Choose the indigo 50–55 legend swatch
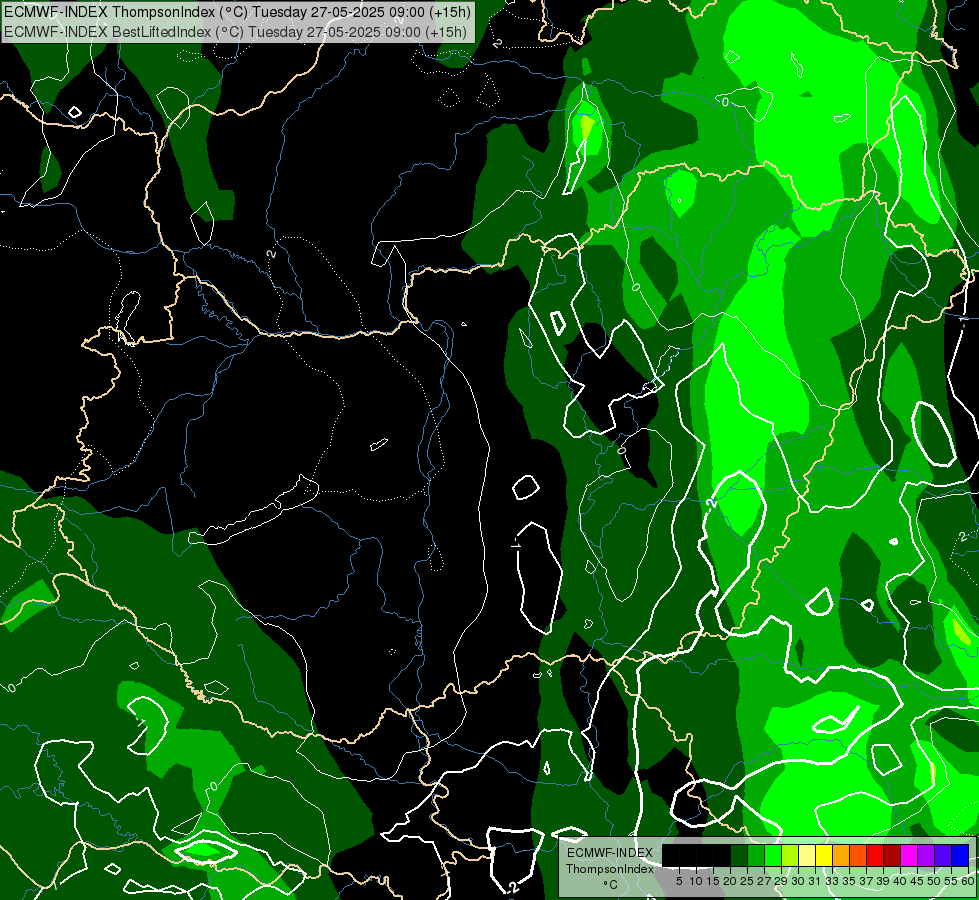Image resolution: width=979 pixels, height=900 pixels. pos(943,855)
